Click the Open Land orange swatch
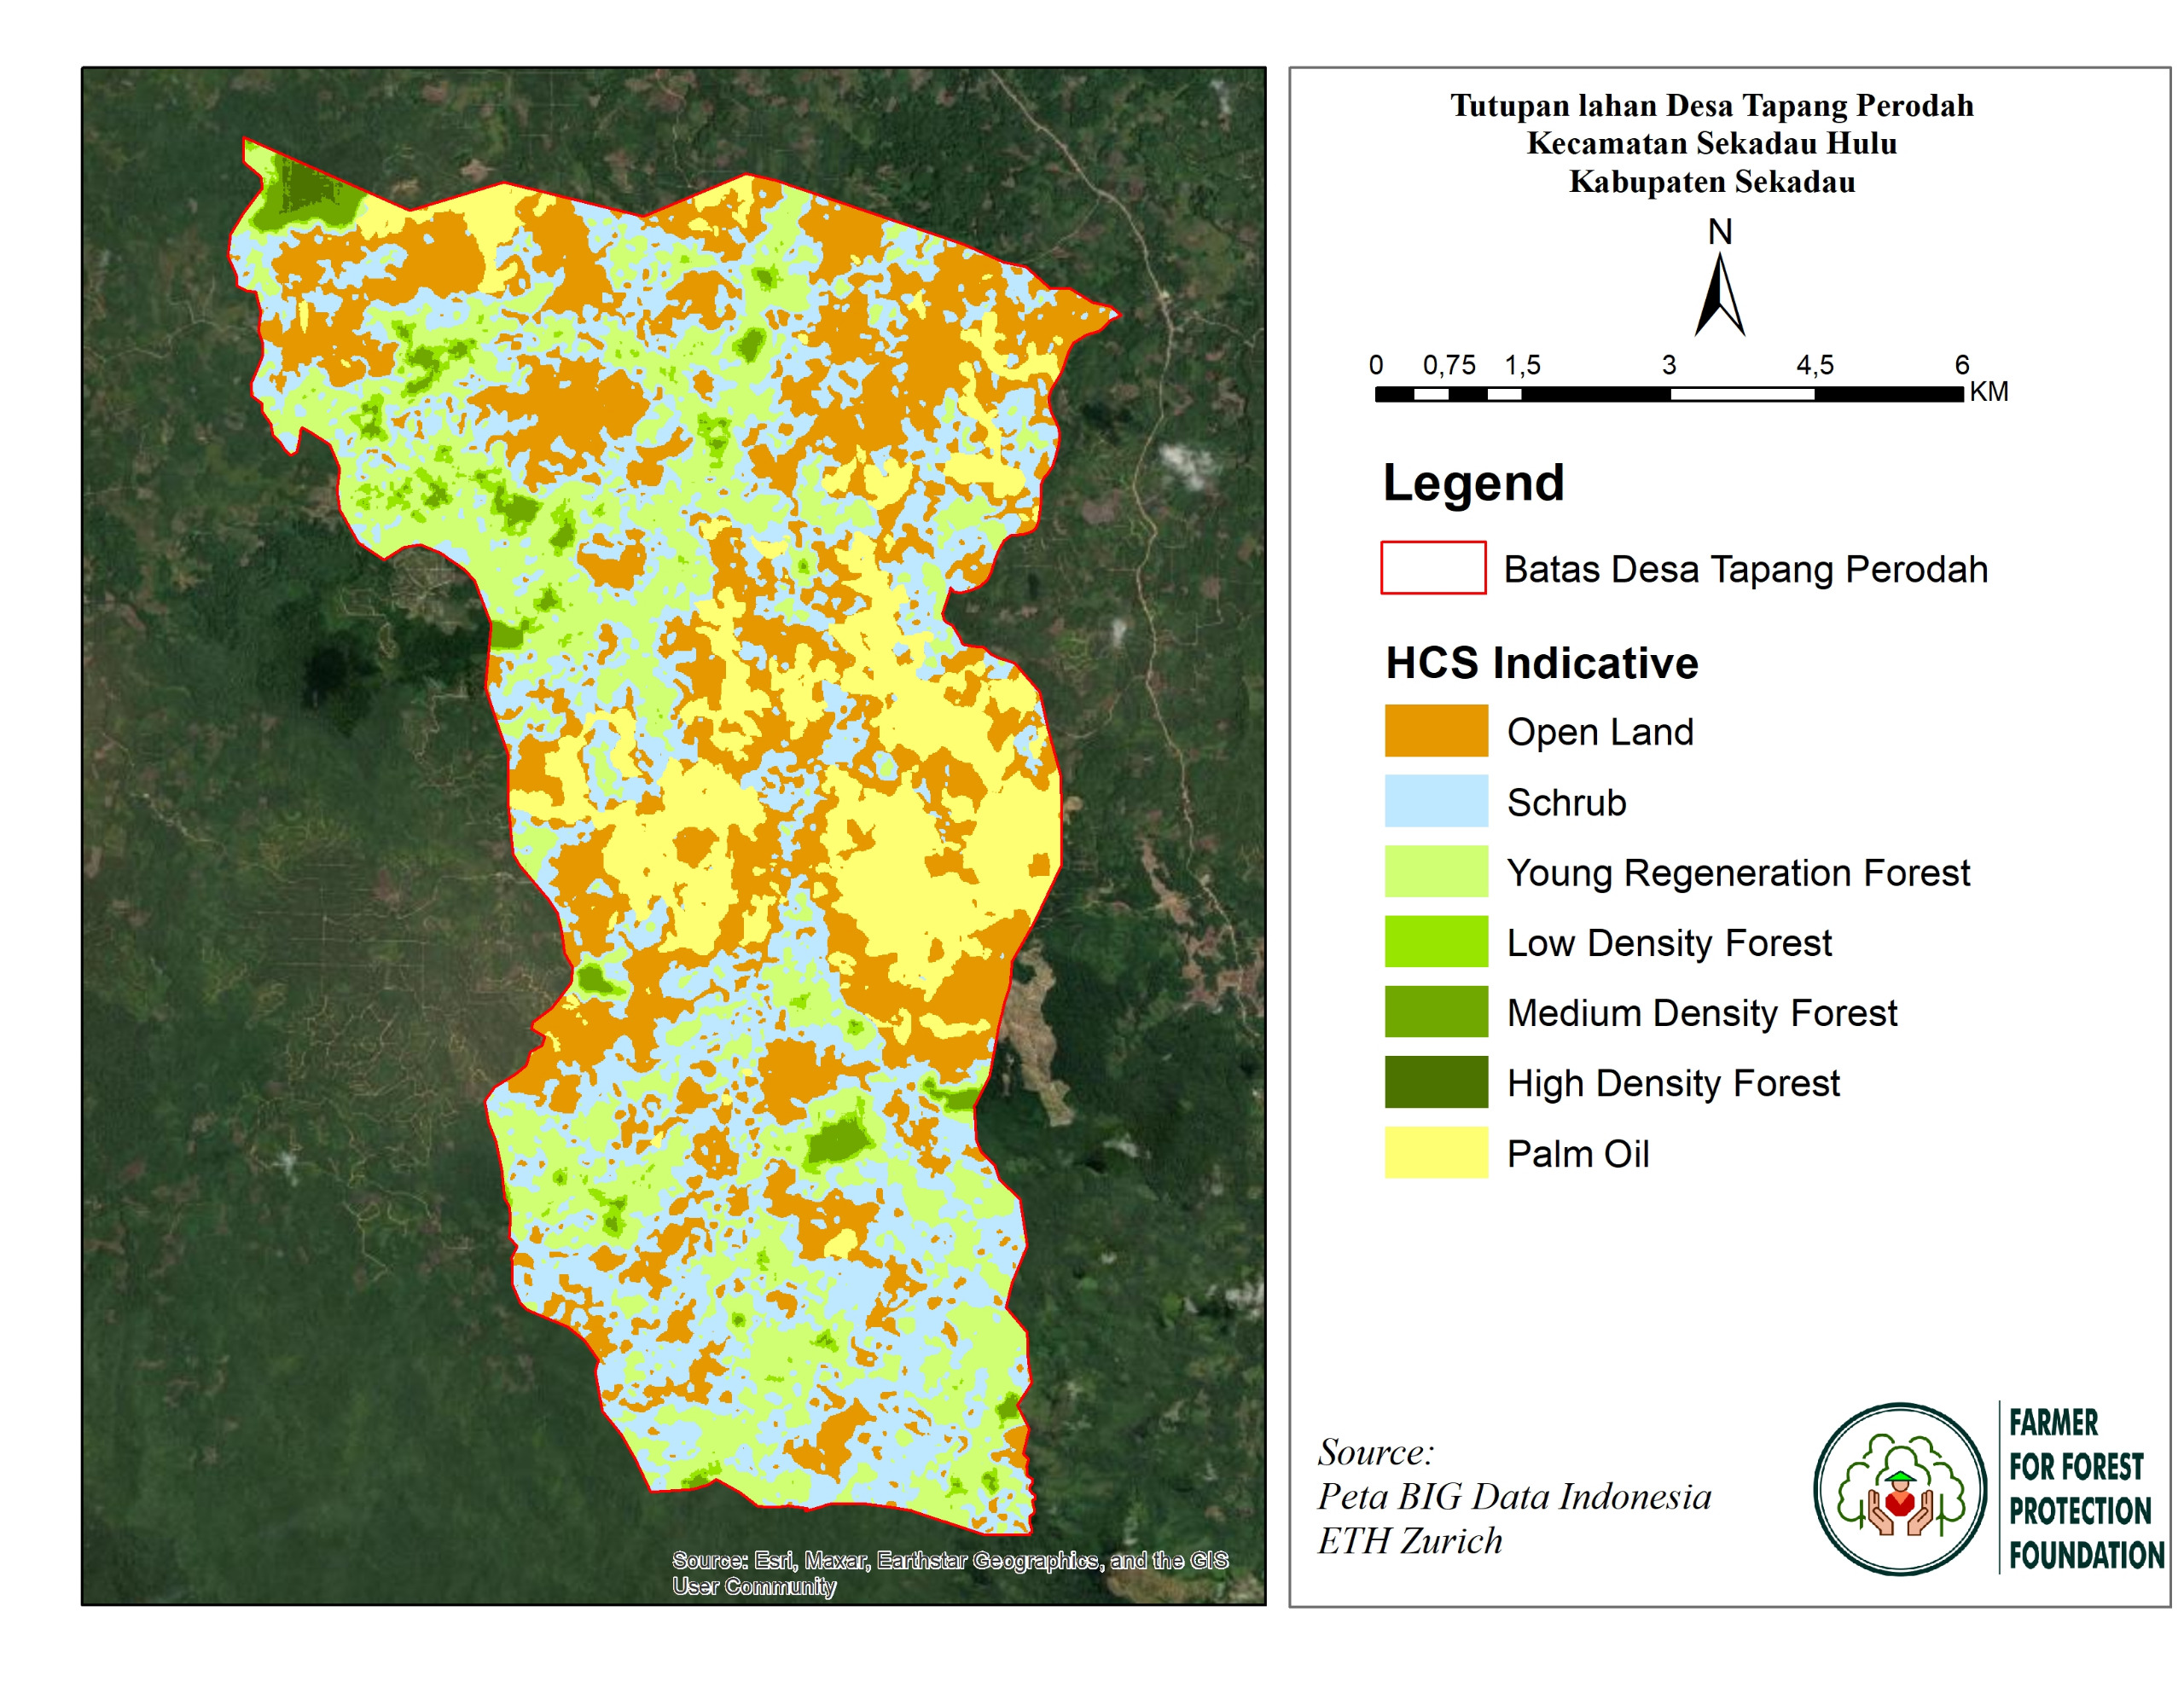Image resolution: width=2184 pixels, height=1687 pixels. tap(1435, 731)
